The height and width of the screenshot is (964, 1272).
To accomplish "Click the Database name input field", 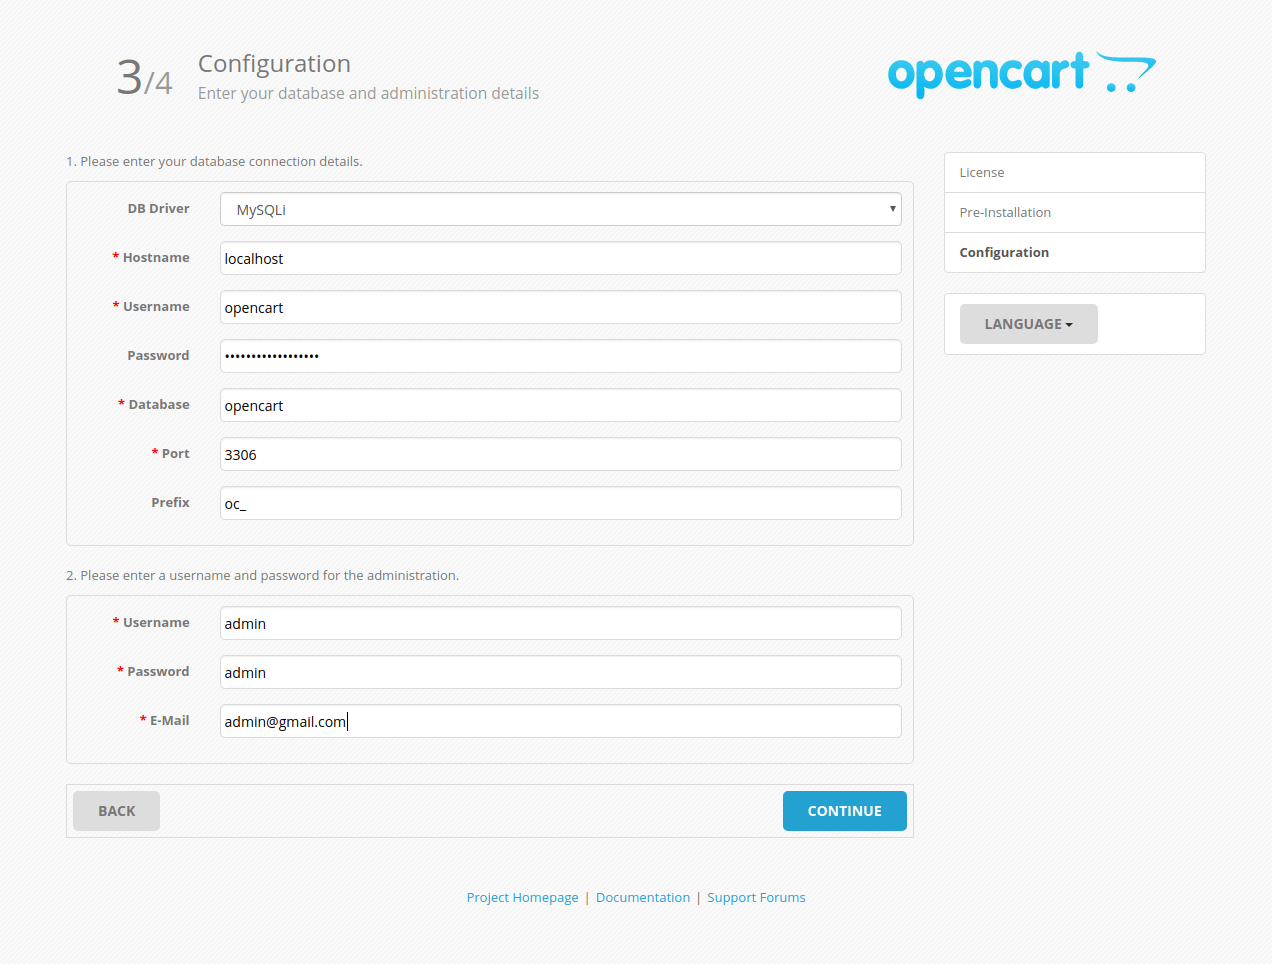I will click(x=560, y=405).
